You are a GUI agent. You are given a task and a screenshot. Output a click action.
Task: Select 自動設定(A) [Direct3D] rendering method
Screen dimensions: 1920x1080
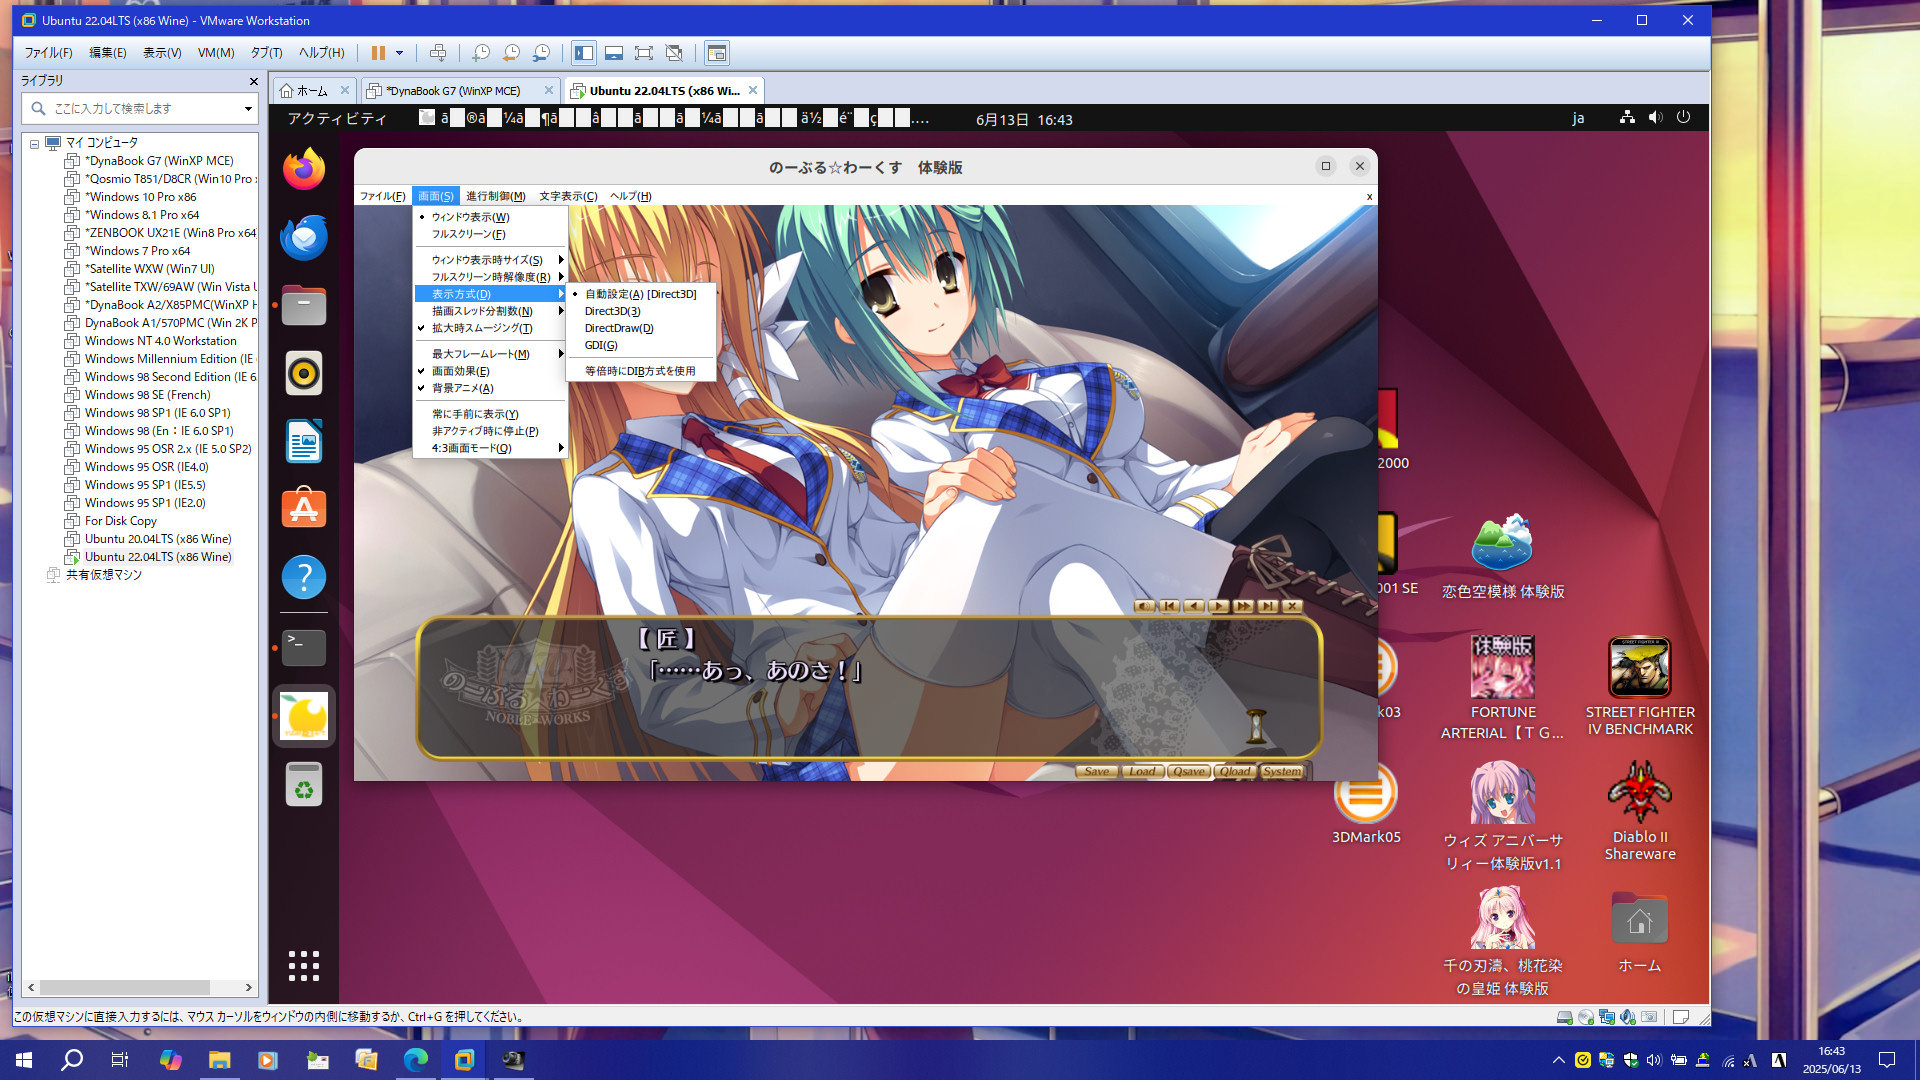click(x=640, y=294)
